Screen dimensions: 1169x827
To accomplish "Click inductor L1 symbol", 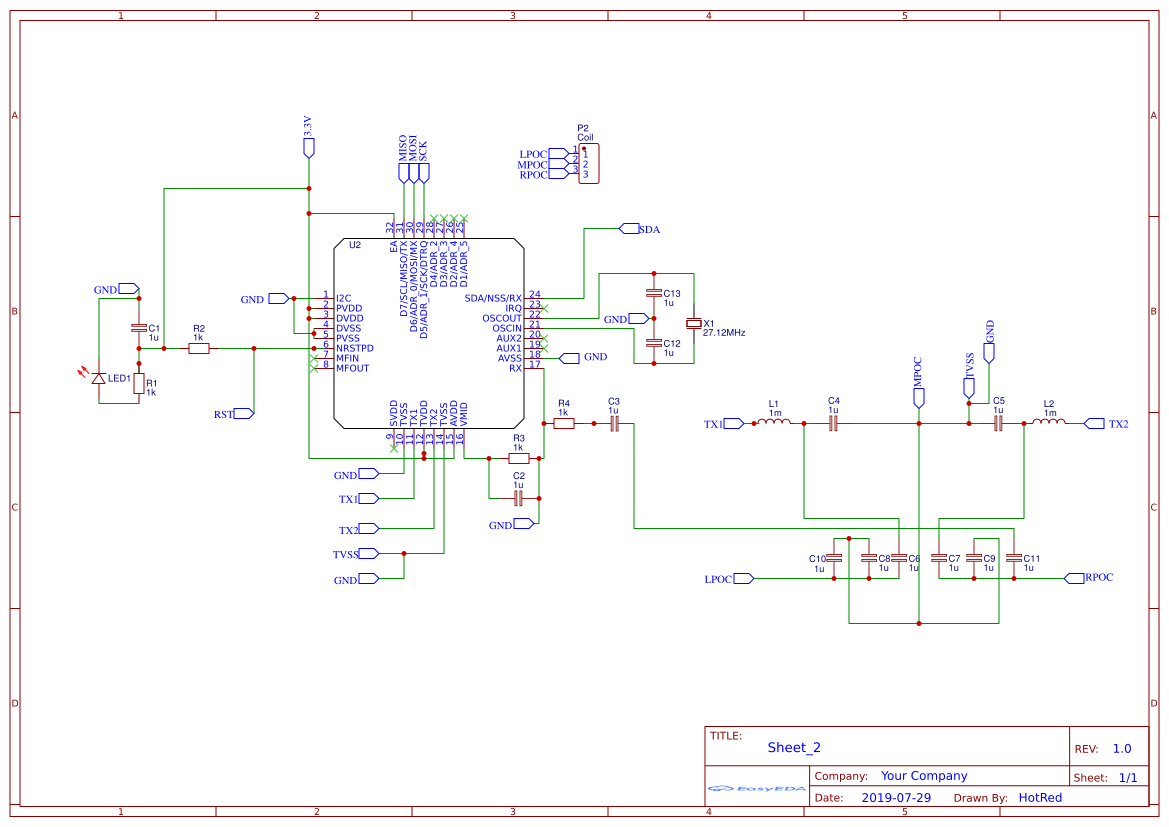I will [x=772, y=423].
